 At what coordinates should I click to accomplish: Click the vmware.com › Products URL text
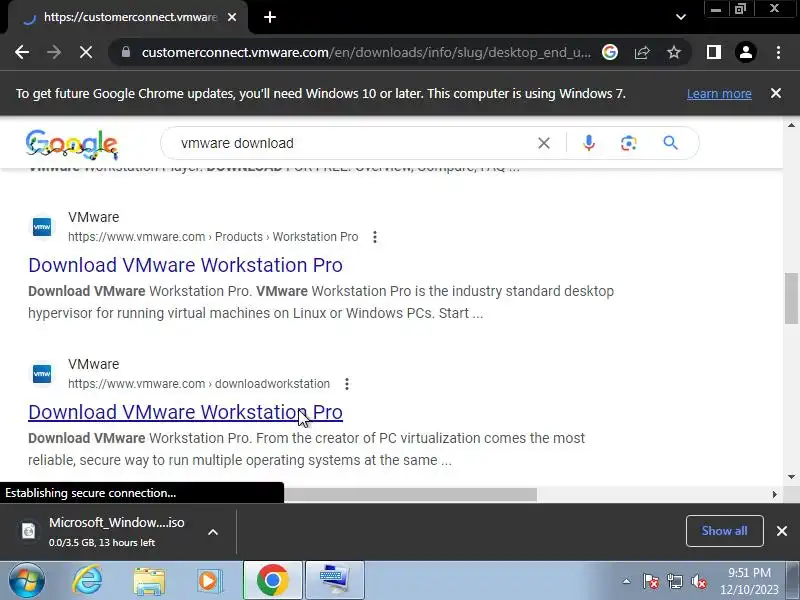[213, 237]
